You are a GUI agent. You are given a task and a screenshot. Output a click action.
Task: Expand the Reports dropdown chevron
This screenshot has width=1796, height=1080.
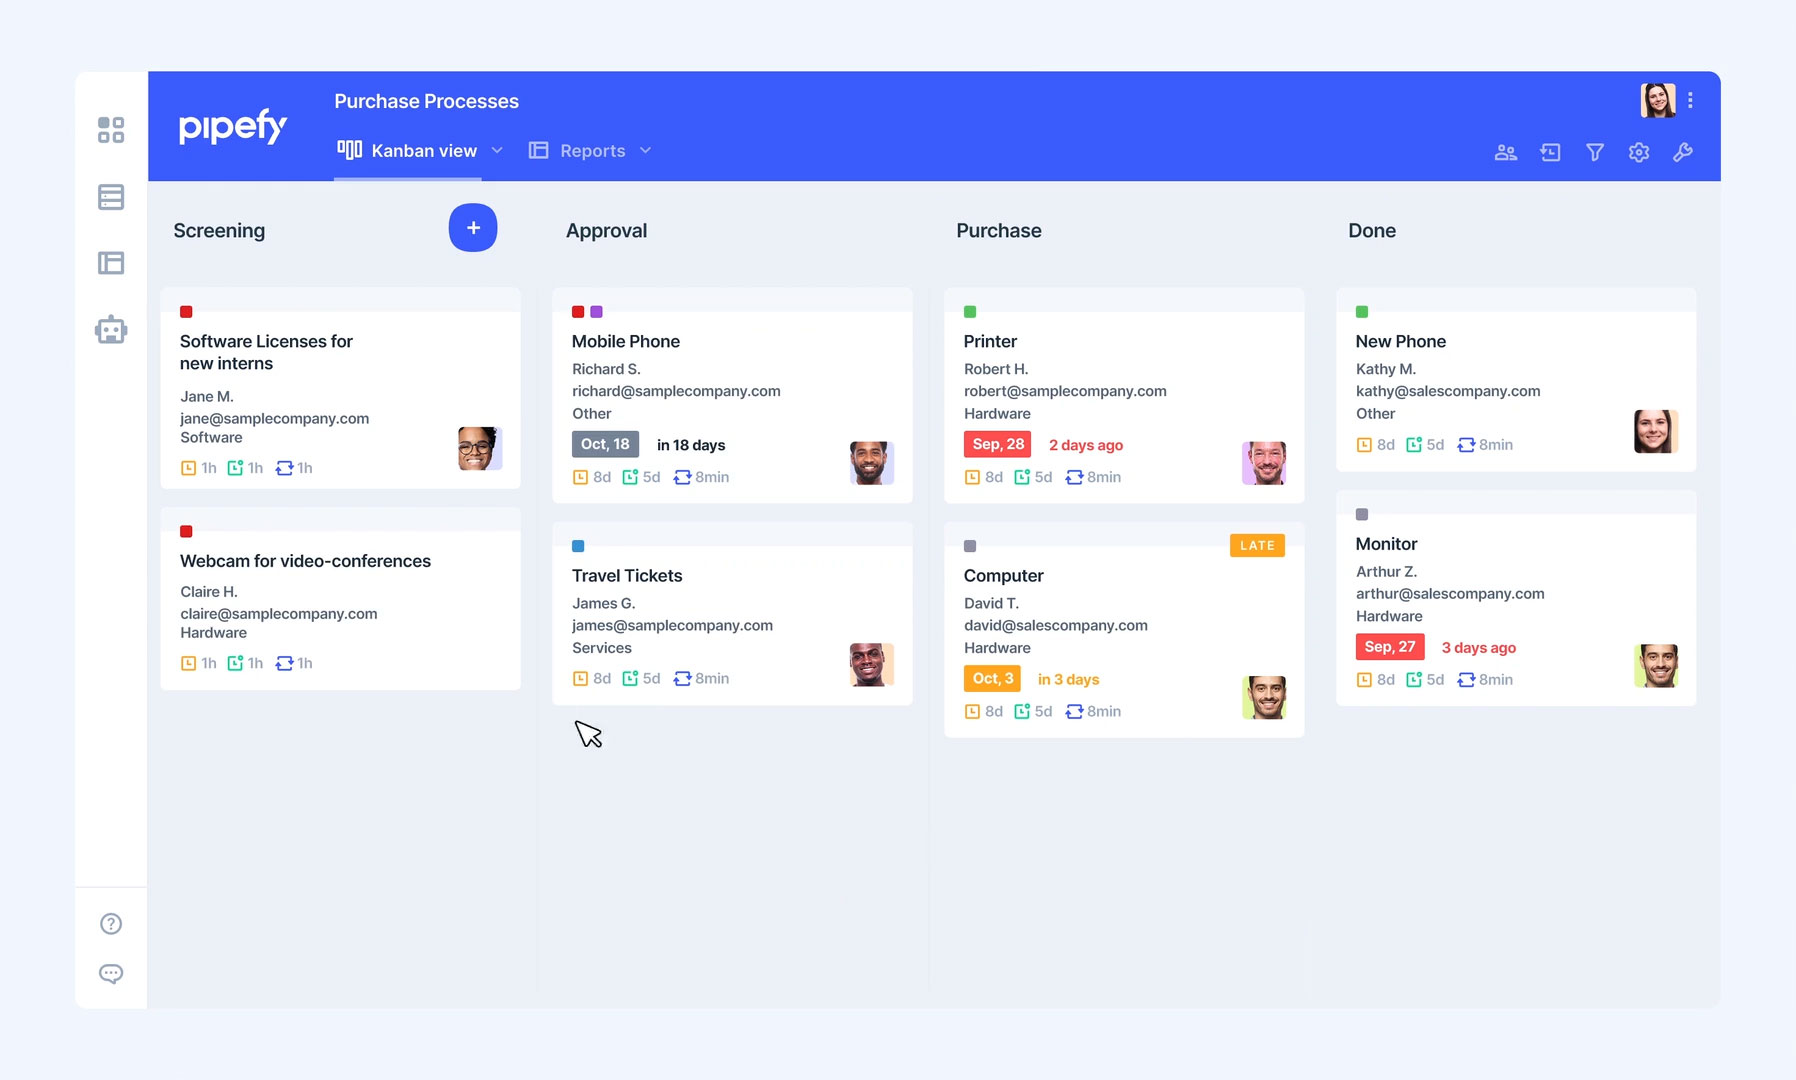(x=645, y=151)
